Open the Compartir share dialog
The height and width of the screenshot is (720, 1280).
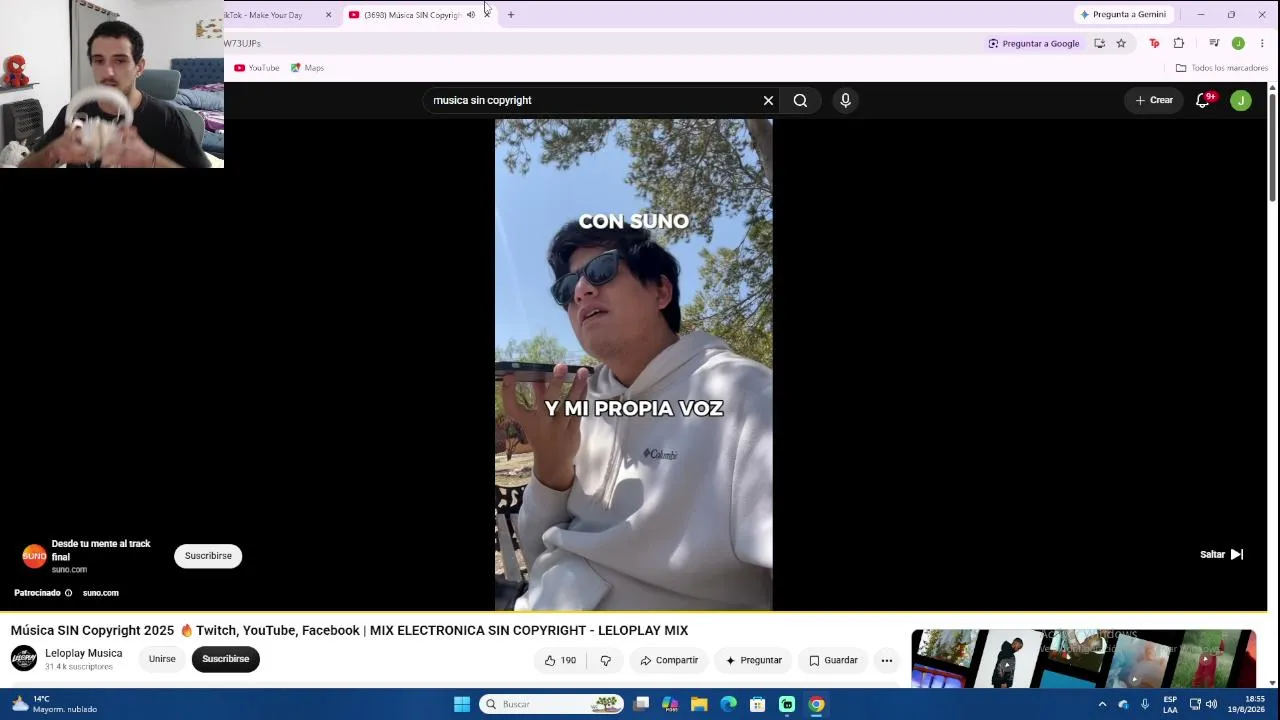[x=669, y=660]
